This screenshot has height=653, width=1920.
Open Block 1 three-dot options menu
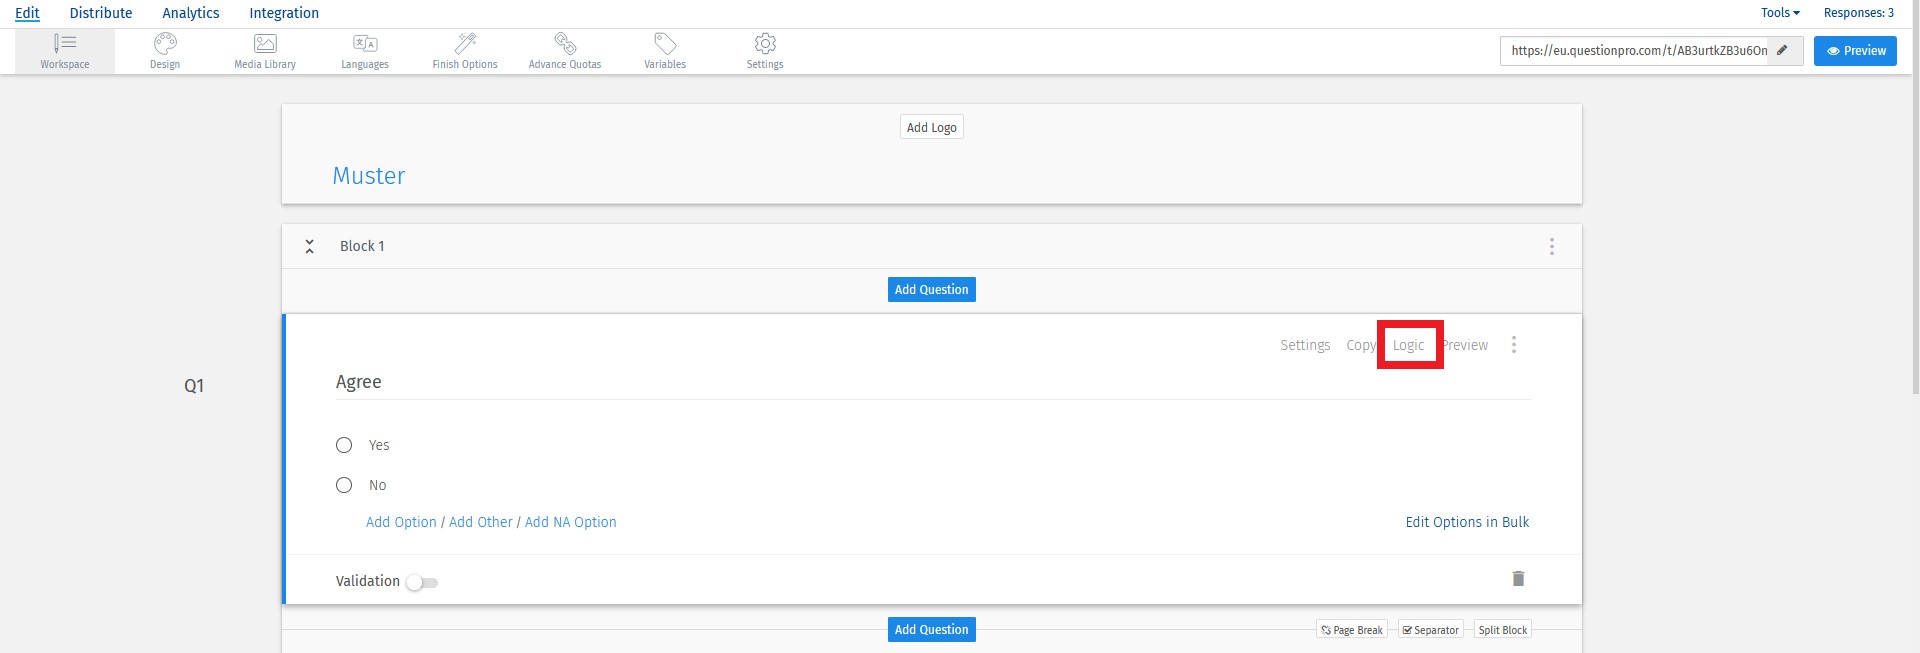point(1552,246)
